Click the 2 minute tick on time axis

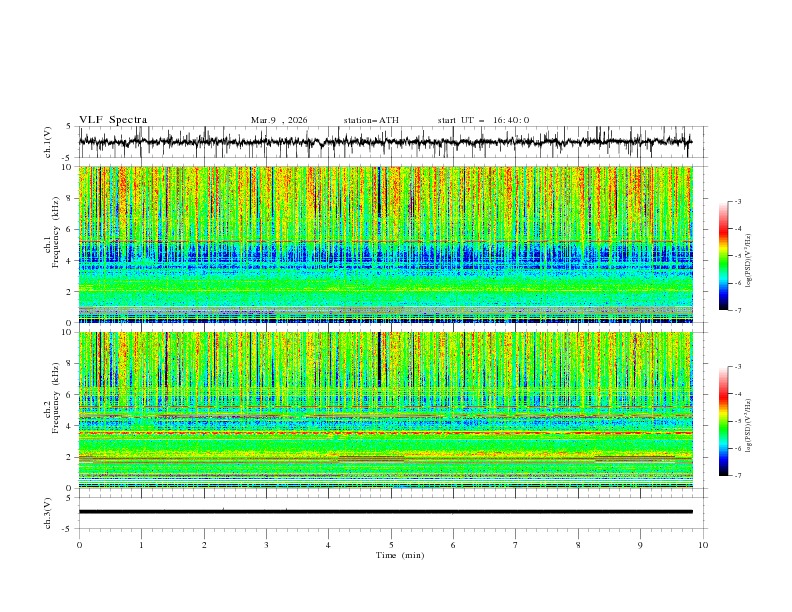(204, 545)
